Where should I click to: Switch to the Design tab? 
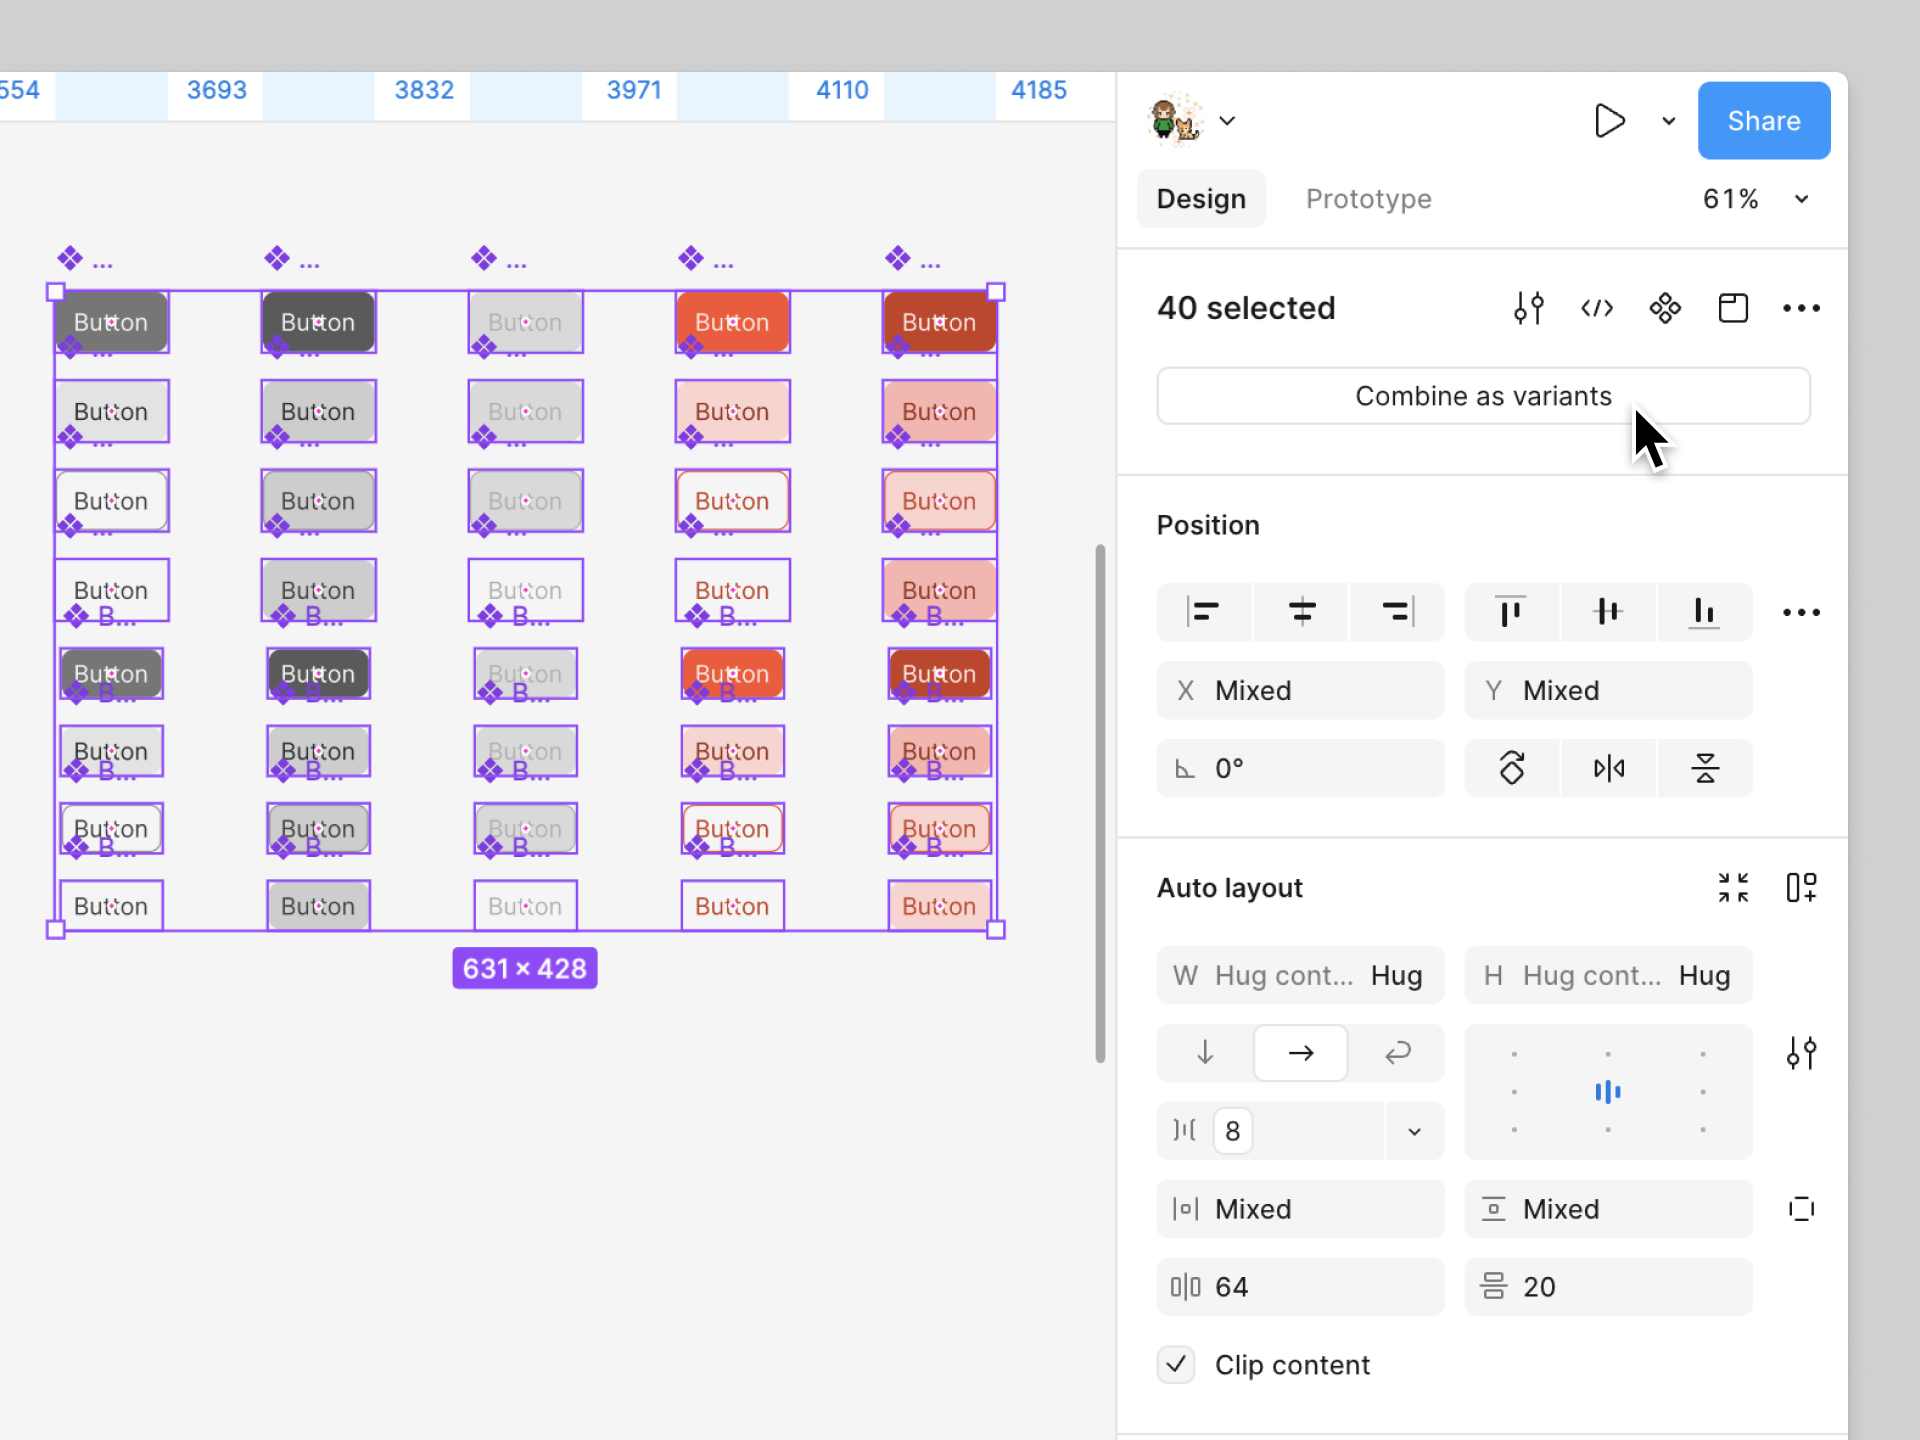coord(1201,199)
